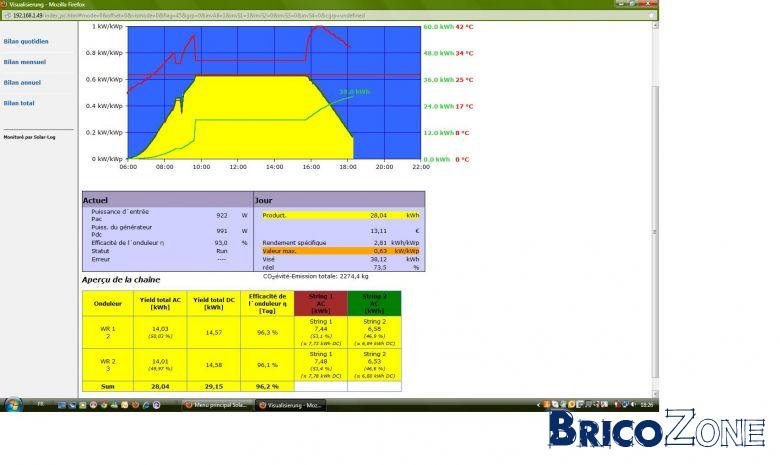The height and width of the screenshot is (465, 780).
Task: Click the Yield total AC column header
Action: click(x=160, y=303)
